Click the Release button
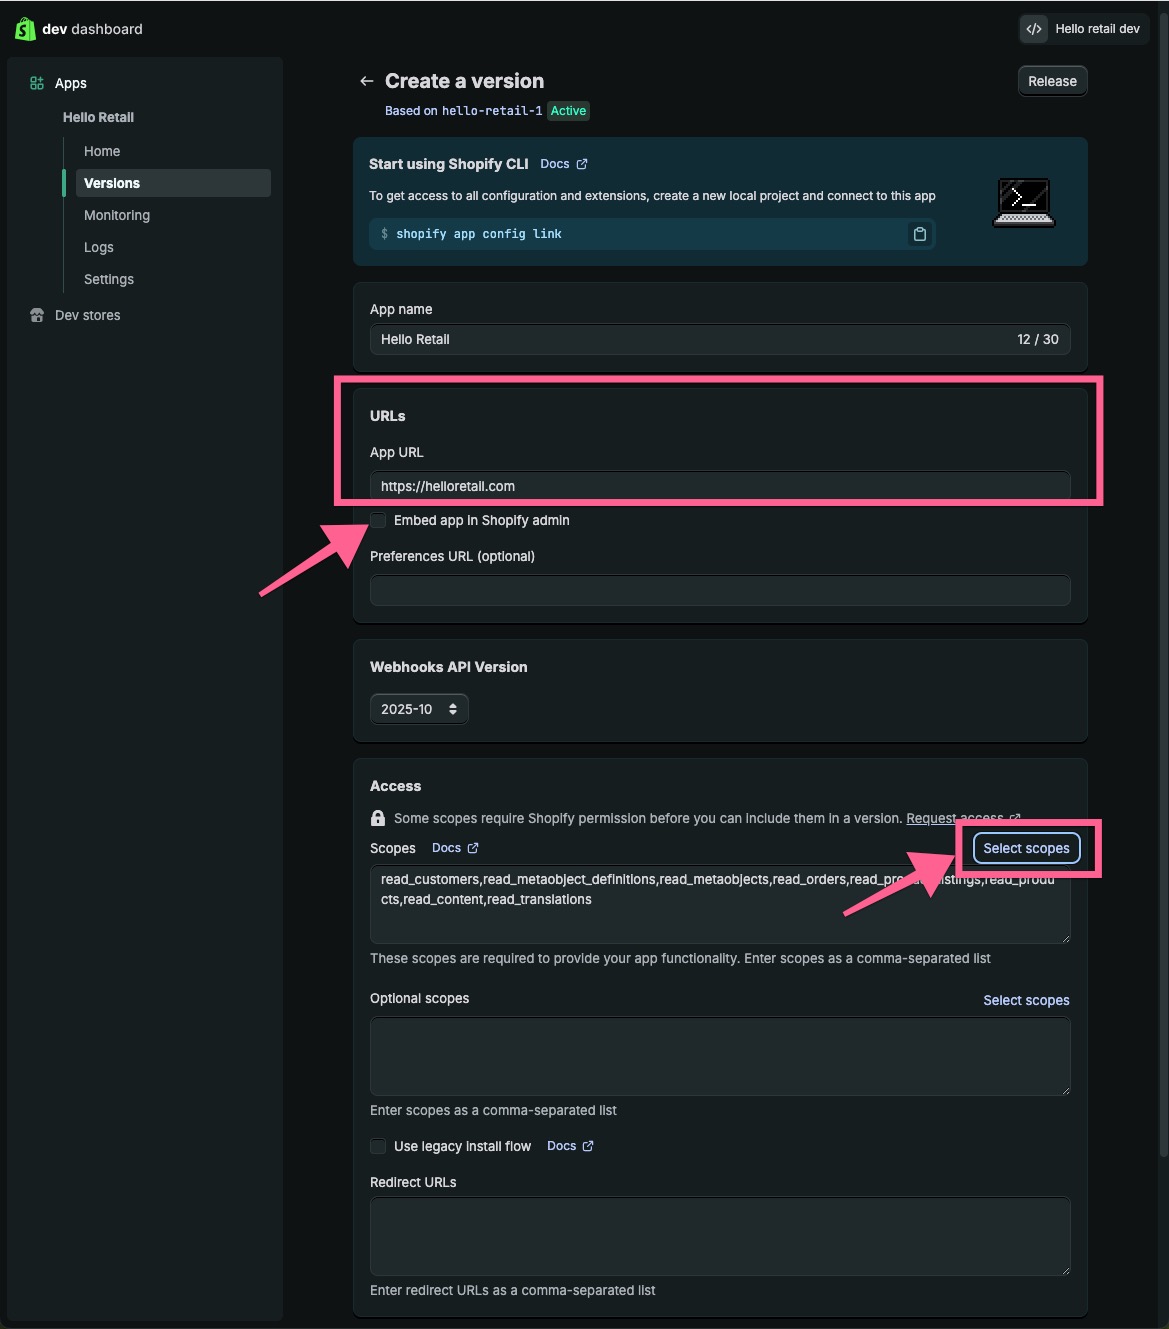1169x1329 pixels. (1052, 81)
